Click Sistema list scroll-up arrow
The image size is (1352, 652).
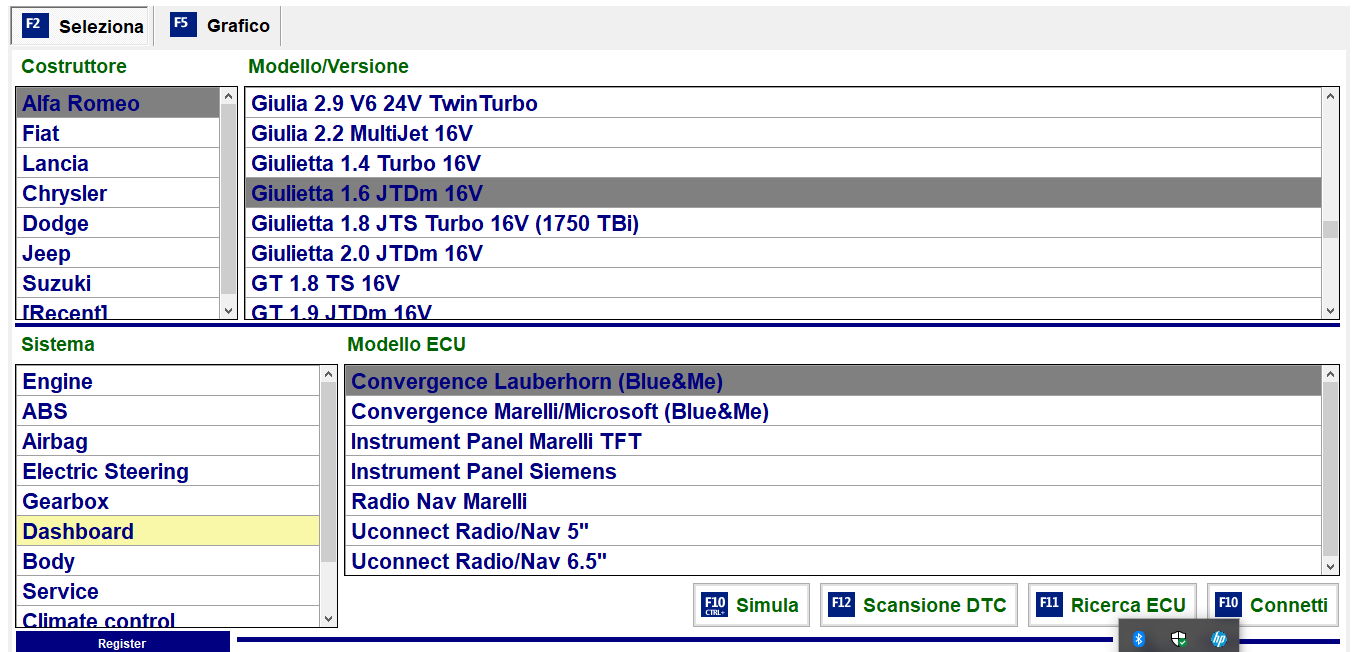pos(329,375)
